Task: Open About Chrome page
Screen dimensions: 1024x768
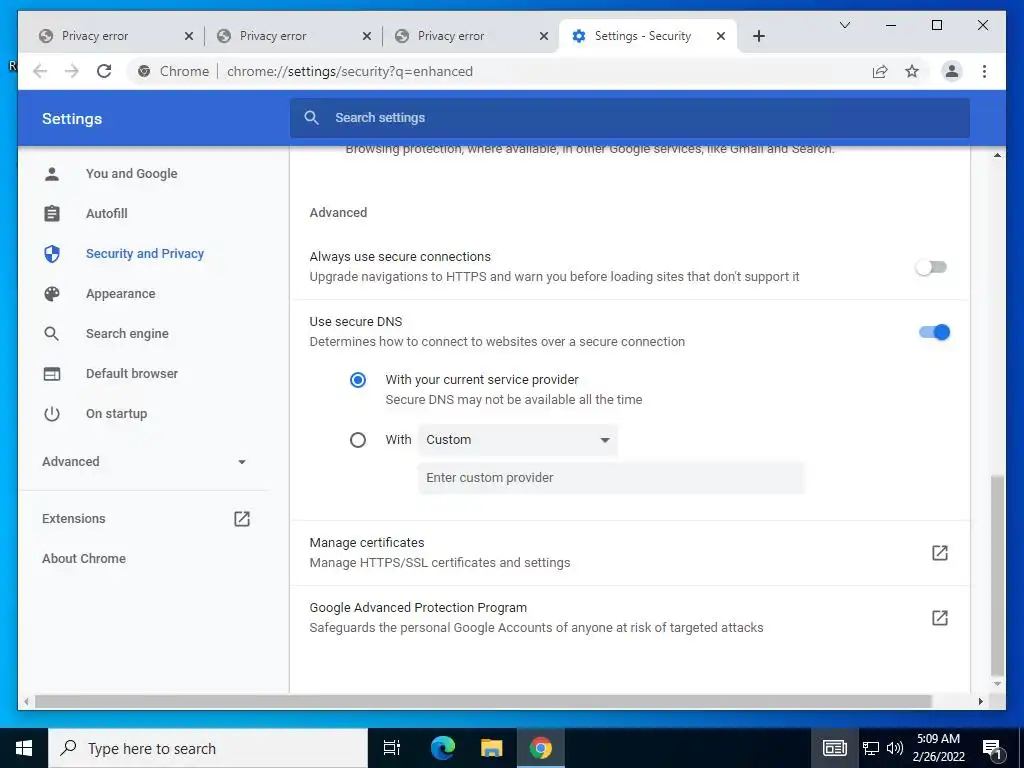Action: click(x=84, y=558)
